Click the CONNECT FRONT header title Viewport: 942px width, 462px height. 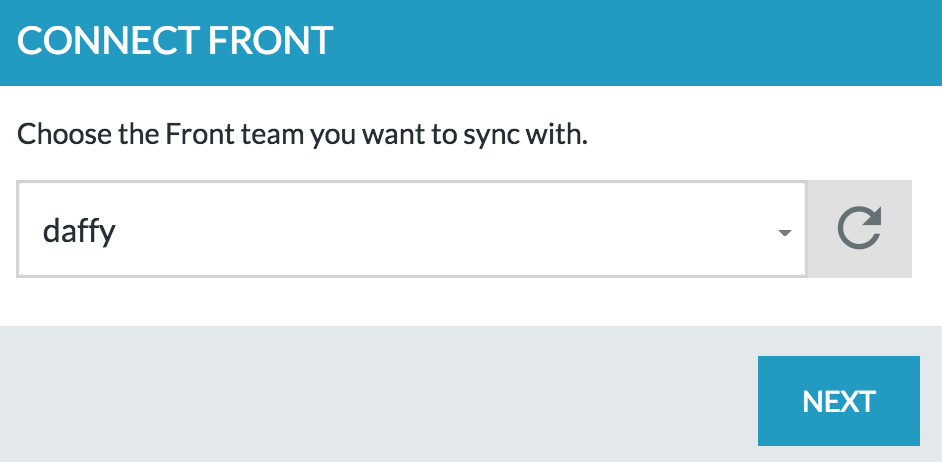[x=175, y=41]
